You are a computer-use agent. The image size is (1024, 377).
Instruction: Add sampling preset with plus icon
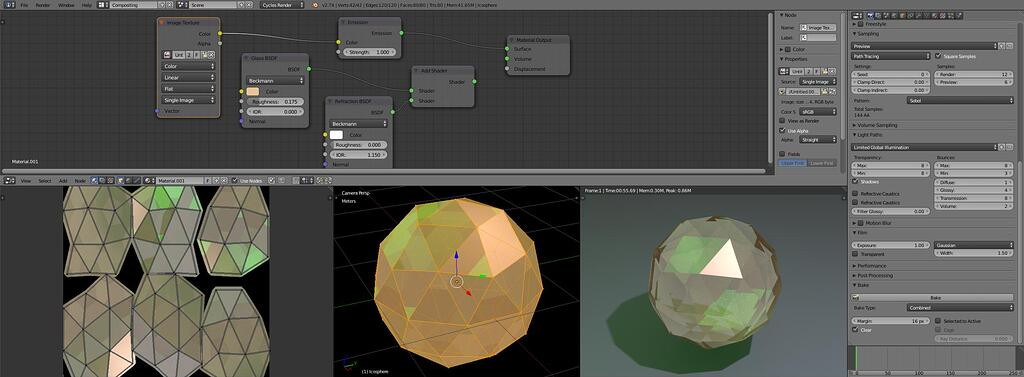pyautogui.click(x=1001, y=46)
